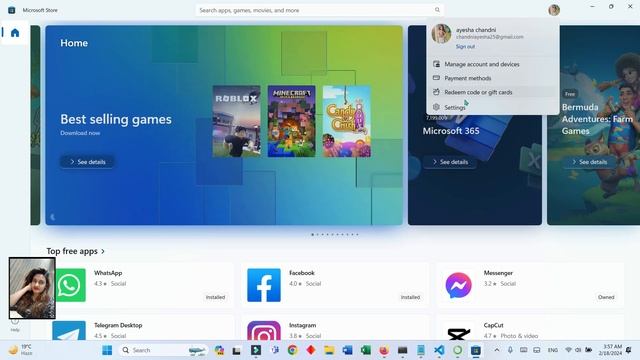Image resolution: width=640 pixels, height=360 pixels.
Task: Click the Wi-Fi network tray icon
Action: (568, 350)
